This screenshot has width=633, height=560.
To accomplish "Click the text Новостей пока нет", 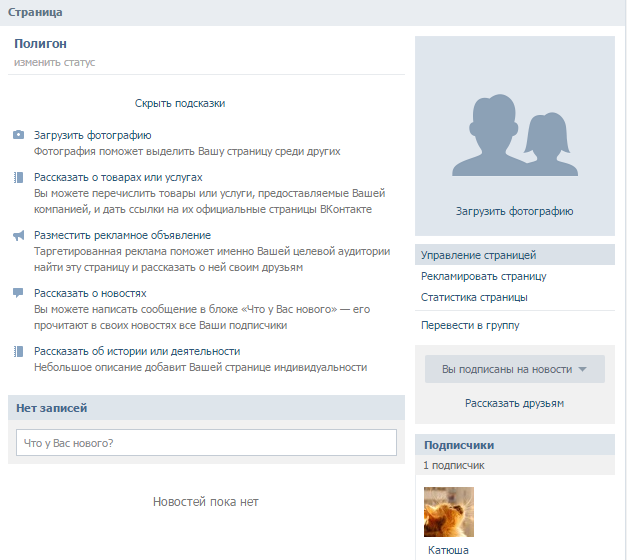I will click(205, 501).
